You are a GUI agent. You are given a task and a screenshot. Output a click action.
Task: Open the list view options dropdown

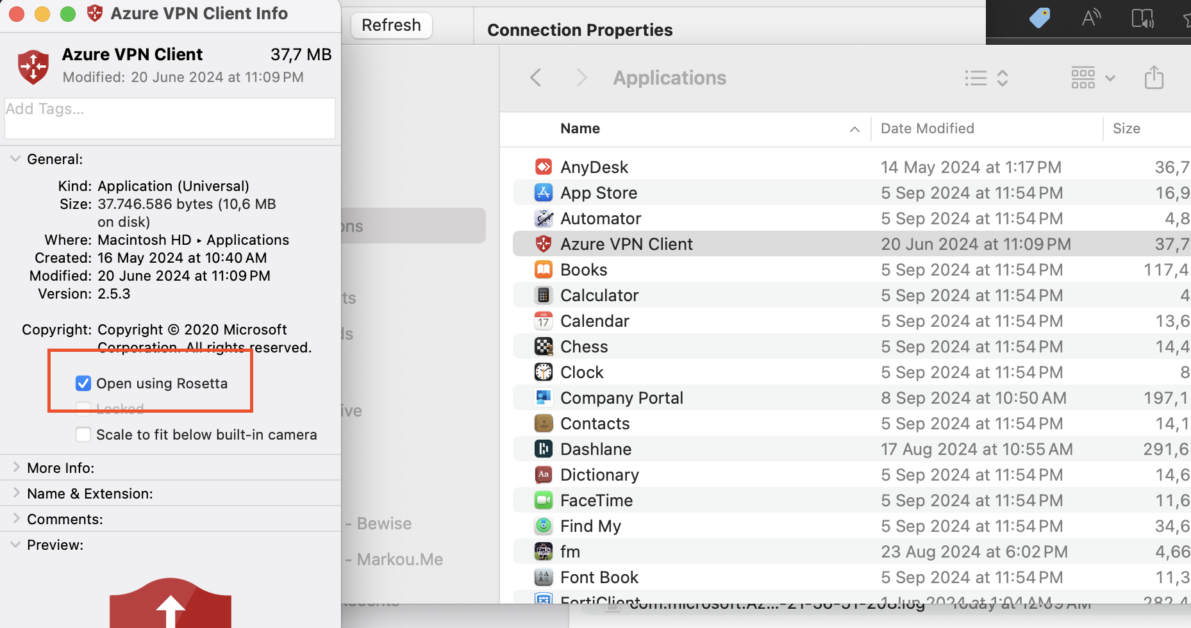[x=986, y=77]
